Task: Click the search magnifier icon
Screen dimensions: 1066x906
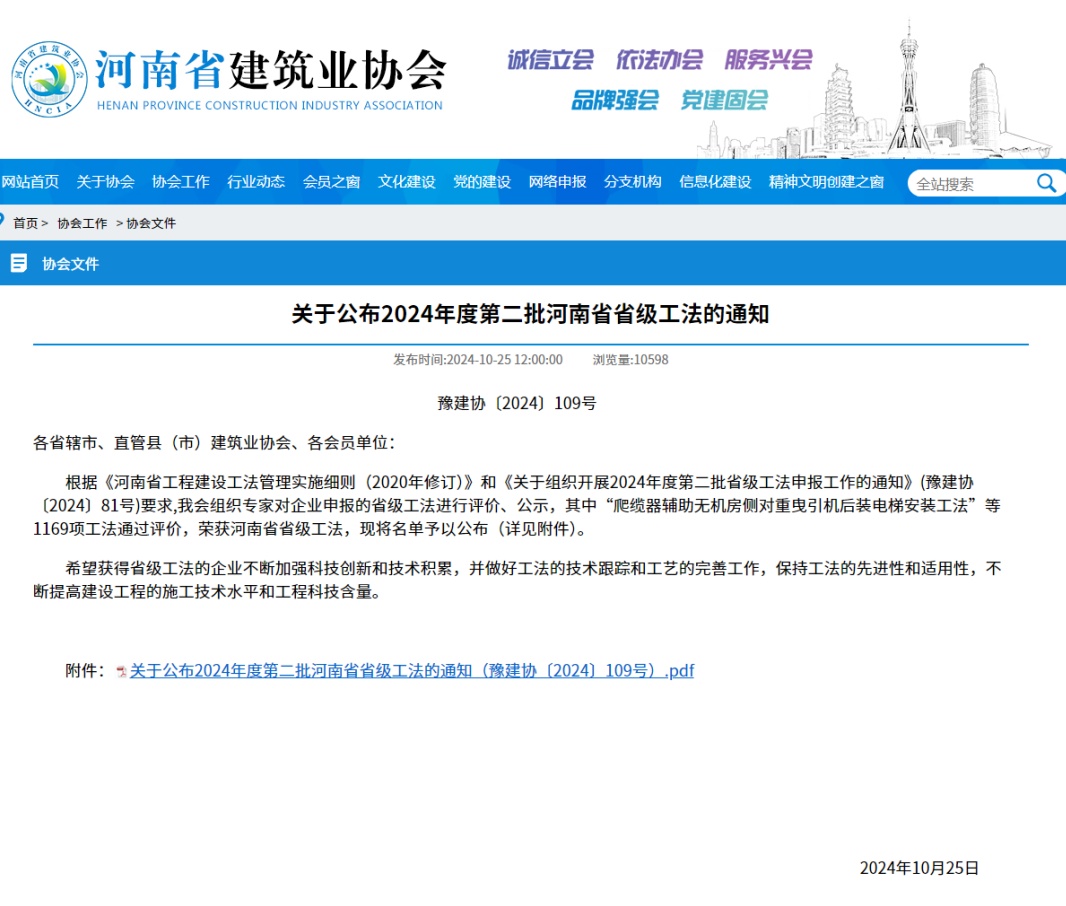Action: point(1046,183)
